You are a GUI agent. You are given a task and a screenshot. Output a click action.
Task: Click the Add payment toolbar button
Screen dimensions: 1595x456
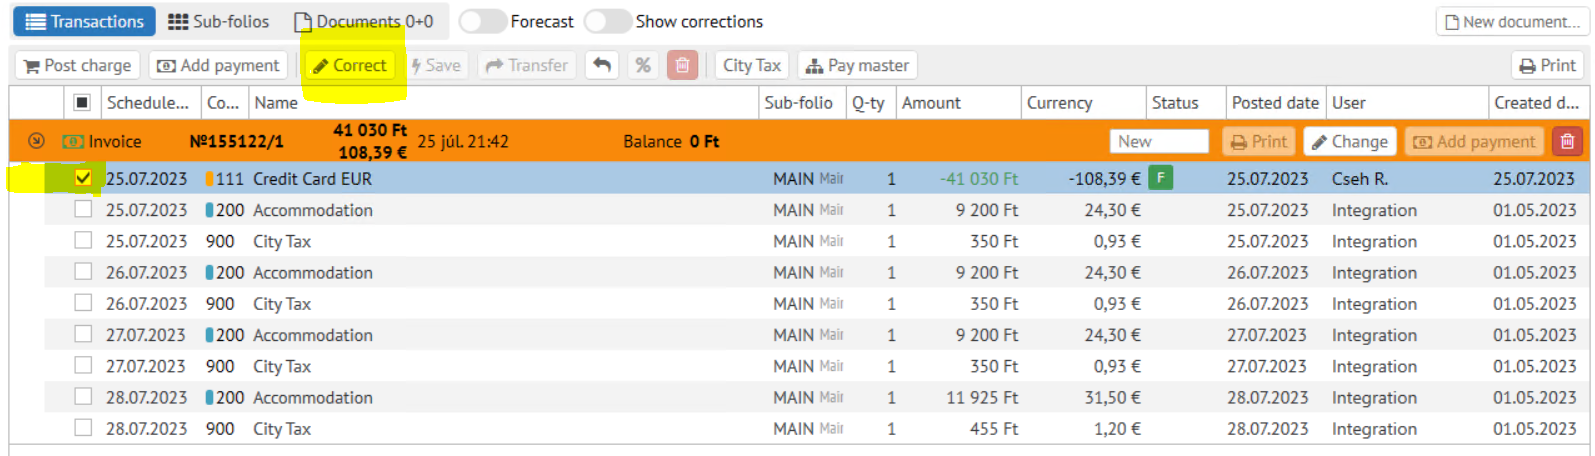coord(218,65)
